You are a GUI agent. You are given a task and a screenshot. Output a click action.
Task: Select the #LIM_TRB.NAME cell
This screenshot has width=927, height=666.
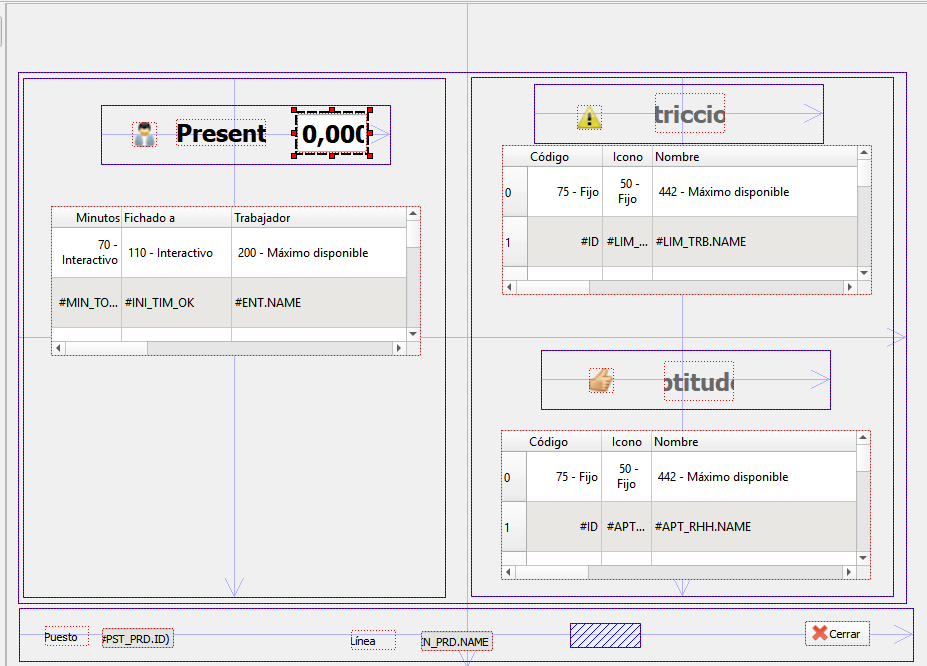755,242
